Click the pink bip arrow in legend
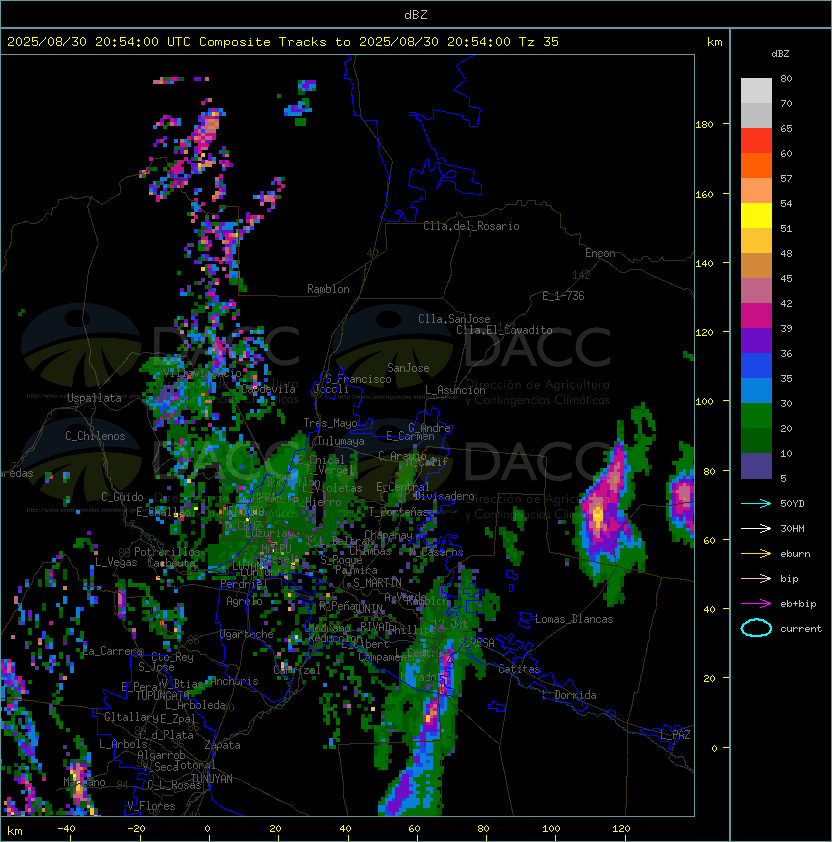This screenshot has width=832, height=842. 756,578
